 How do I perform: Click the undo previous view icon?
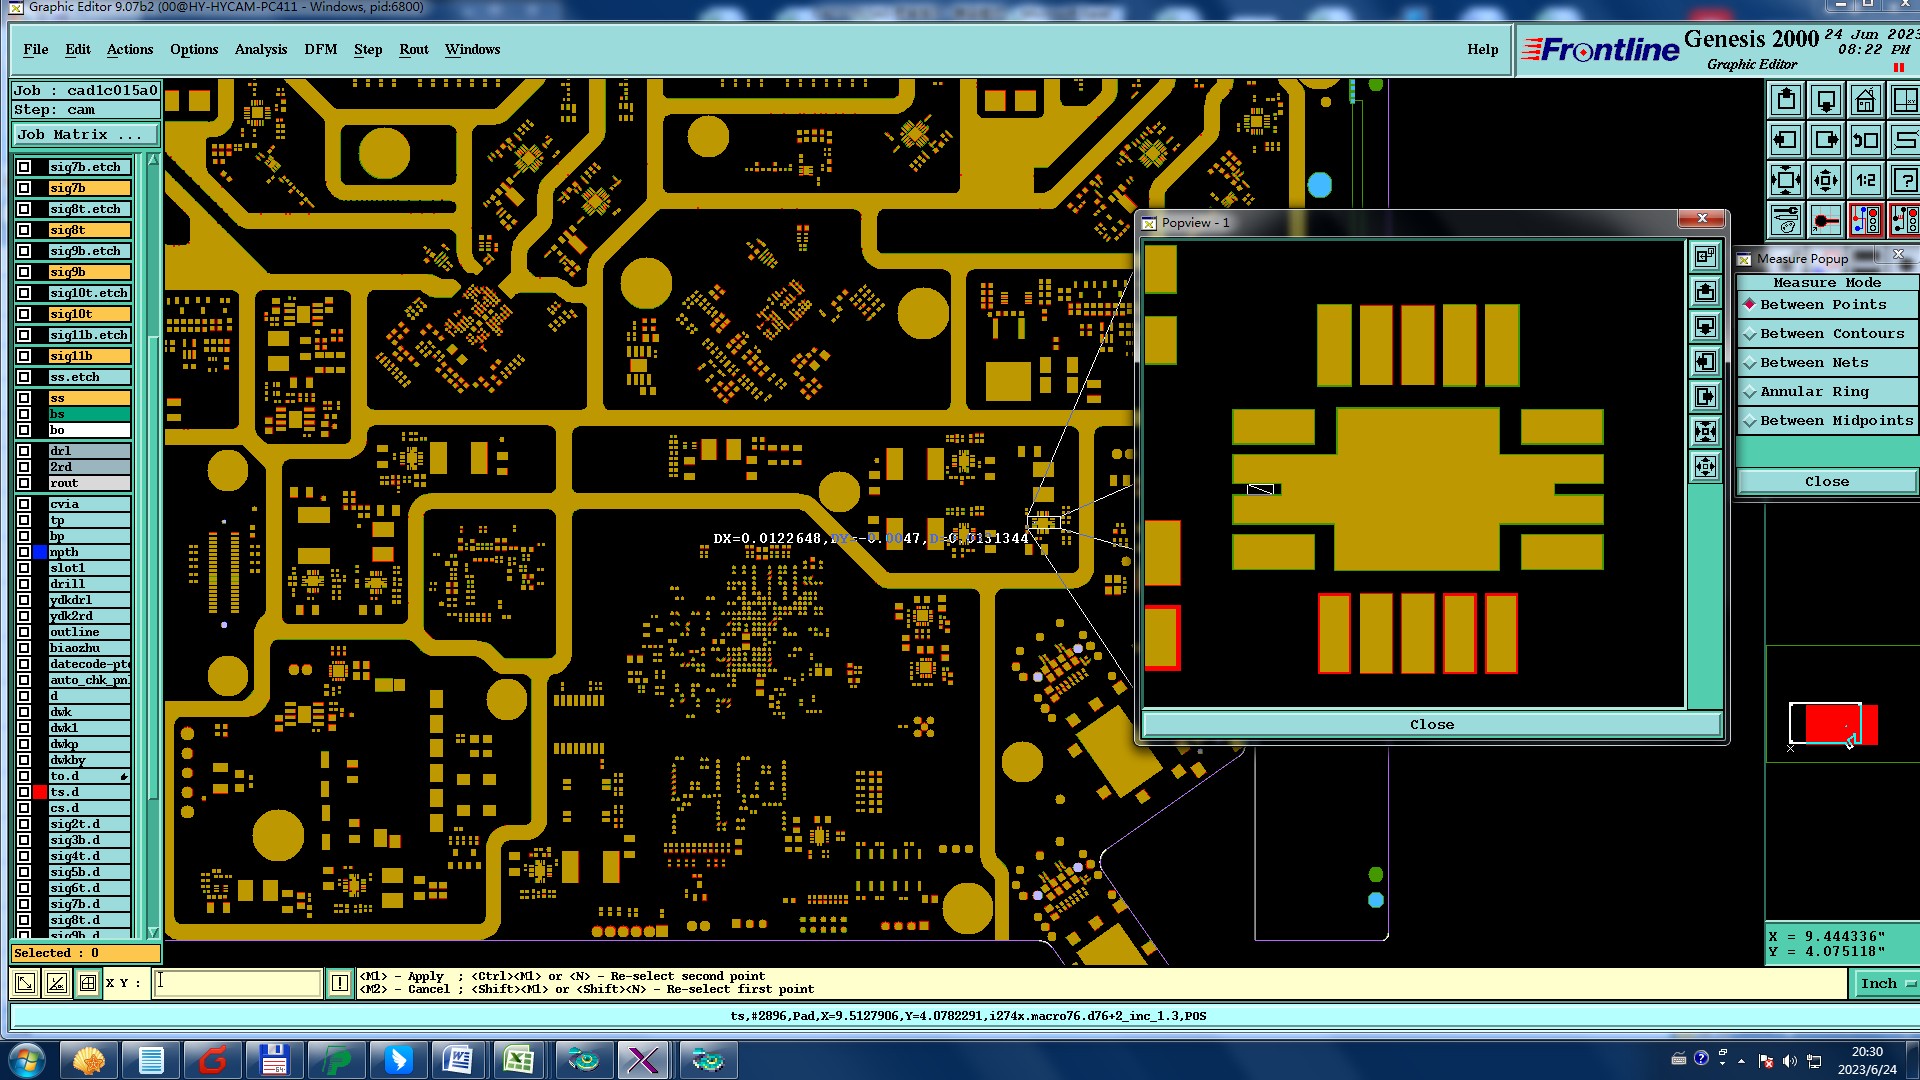[1865, 141]
